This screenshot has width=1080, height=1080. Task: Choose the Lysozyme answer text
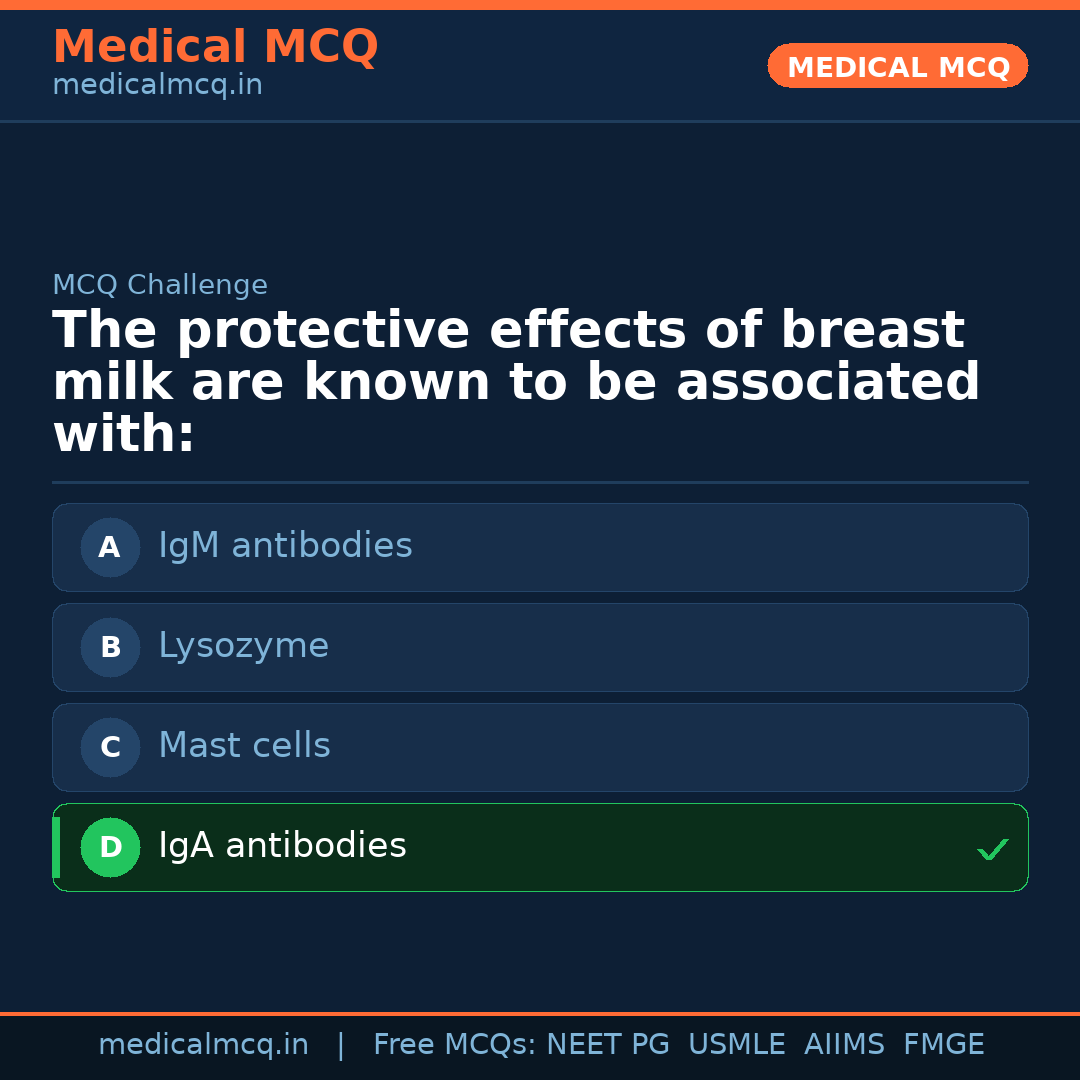[x=243, y=646]
